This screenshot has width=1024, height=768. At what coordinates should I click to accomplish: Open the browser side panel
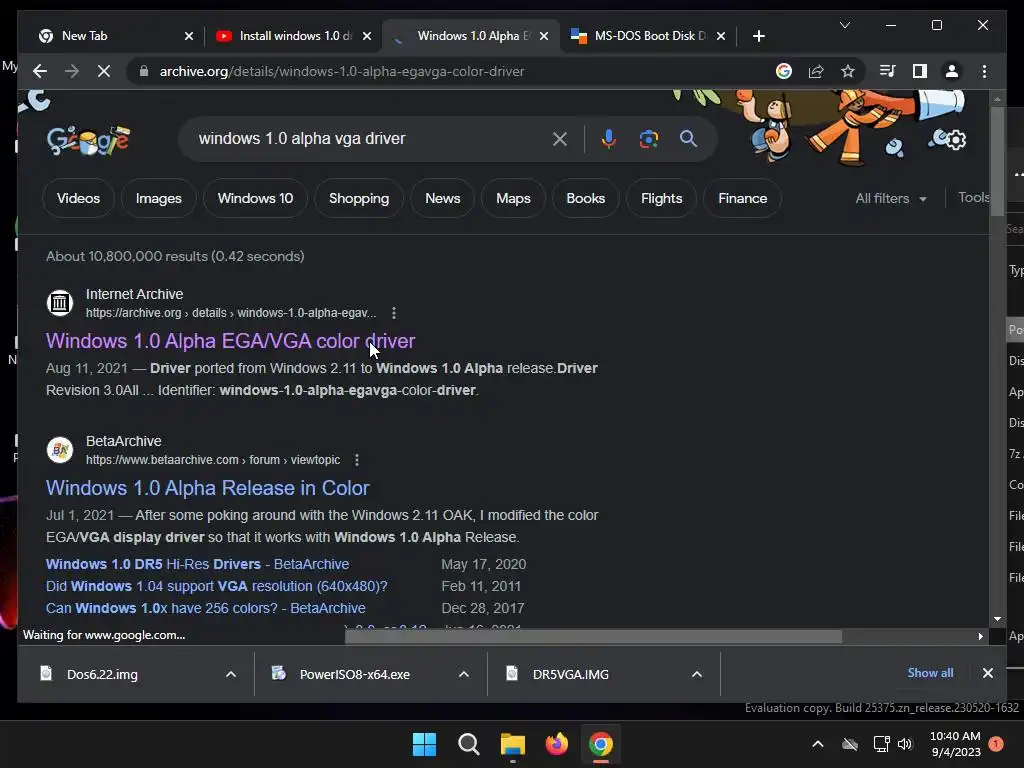click(920, 71)
